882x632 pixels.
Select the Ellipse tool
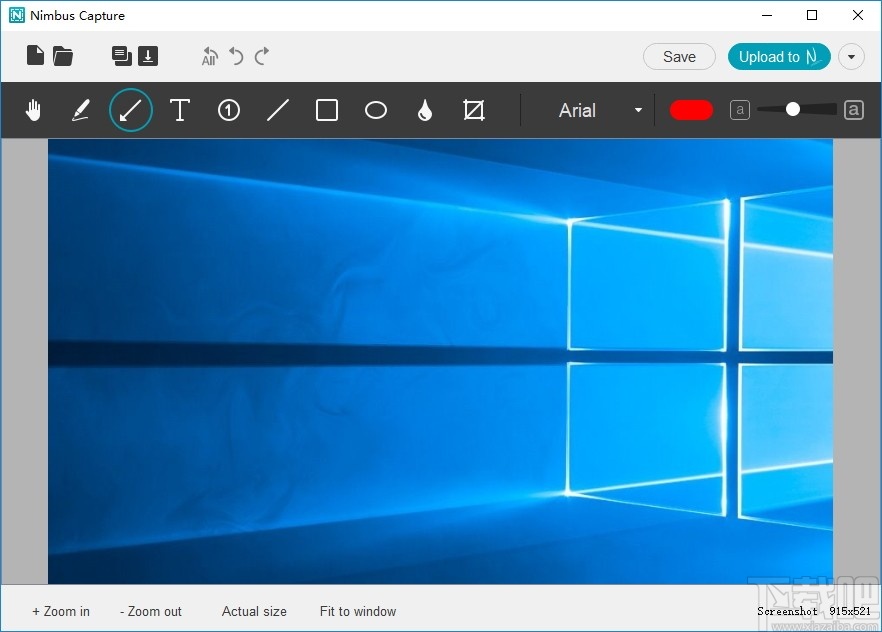376,110
